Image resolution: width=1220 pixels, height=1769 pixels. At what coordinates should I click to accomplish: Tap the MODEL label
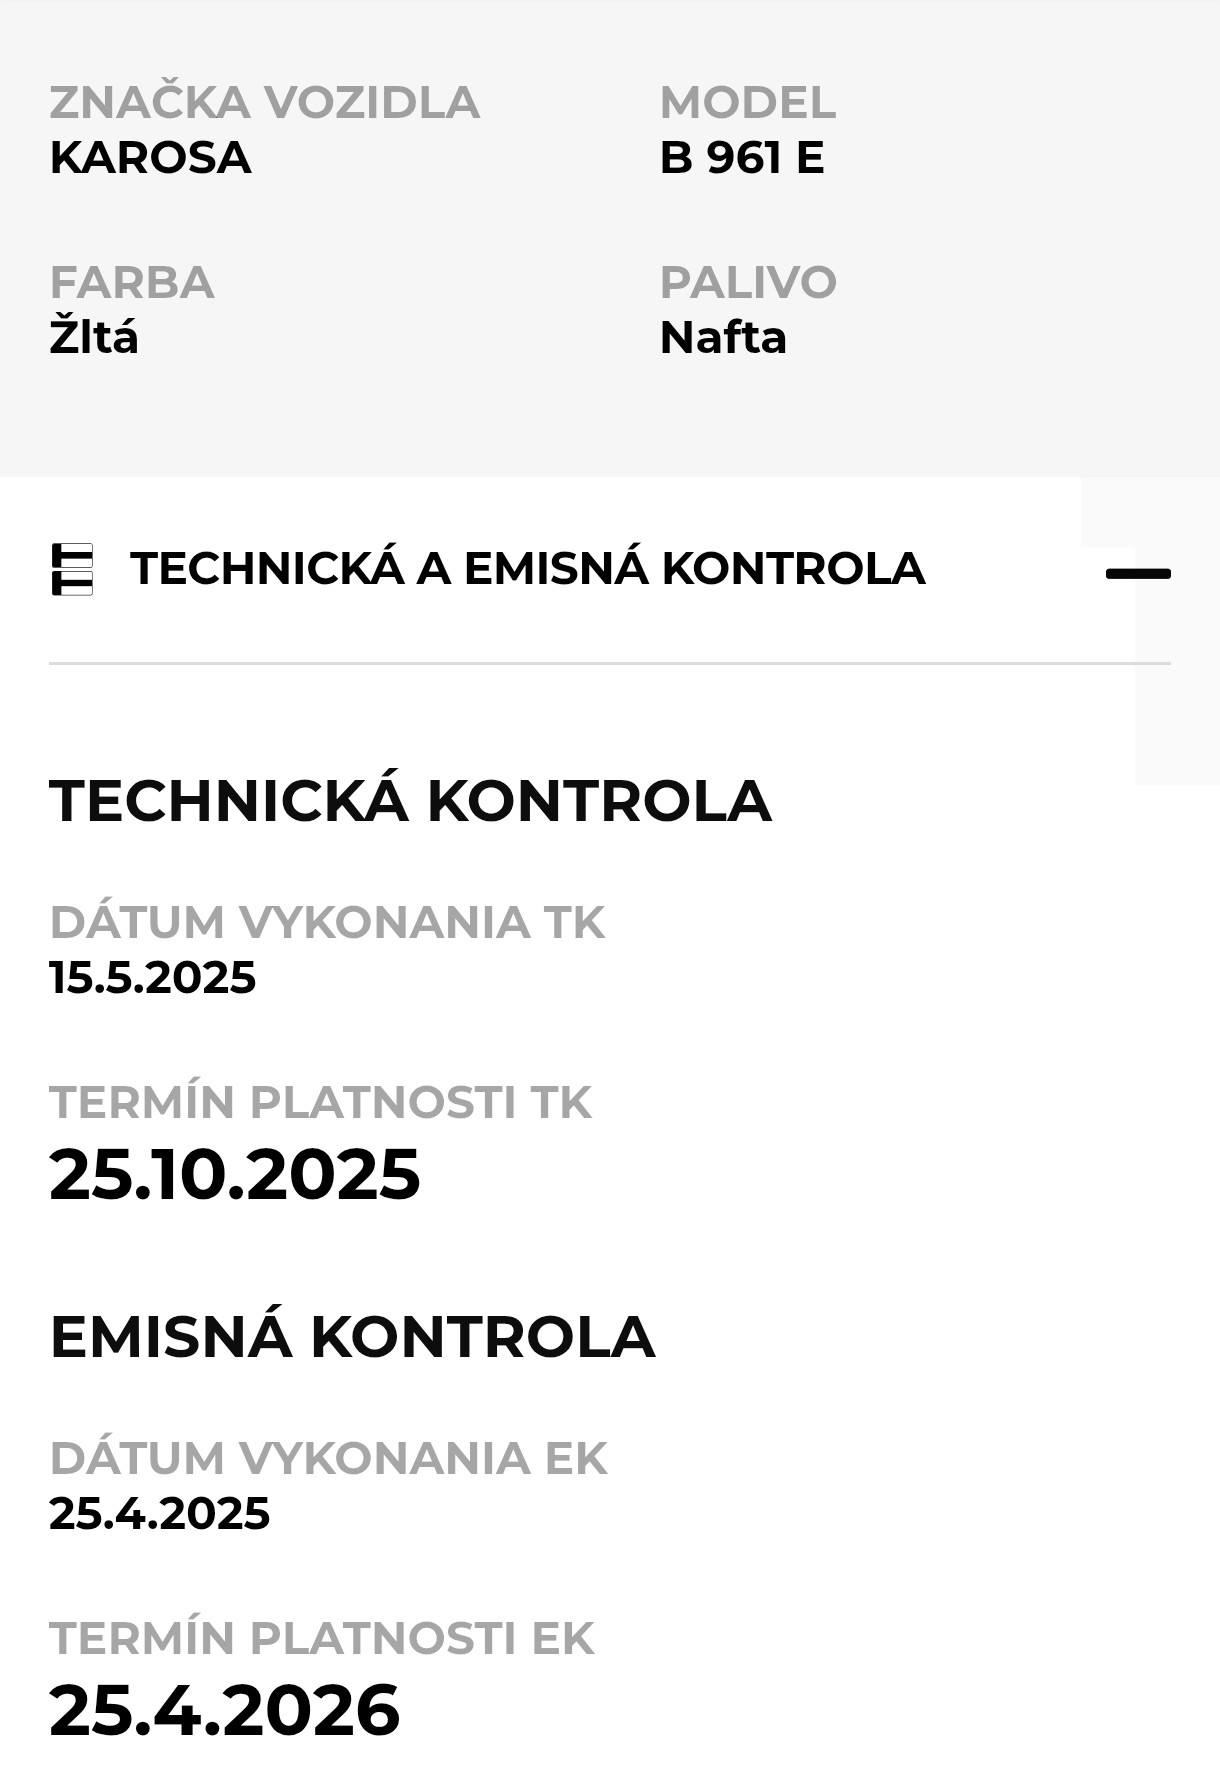tap(747, 102)
